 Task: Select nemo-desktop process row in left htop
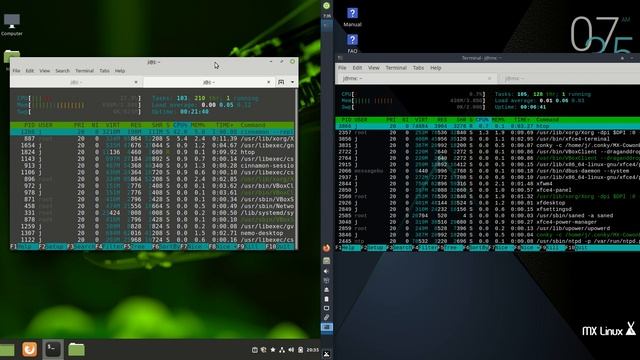click(152, 233)
